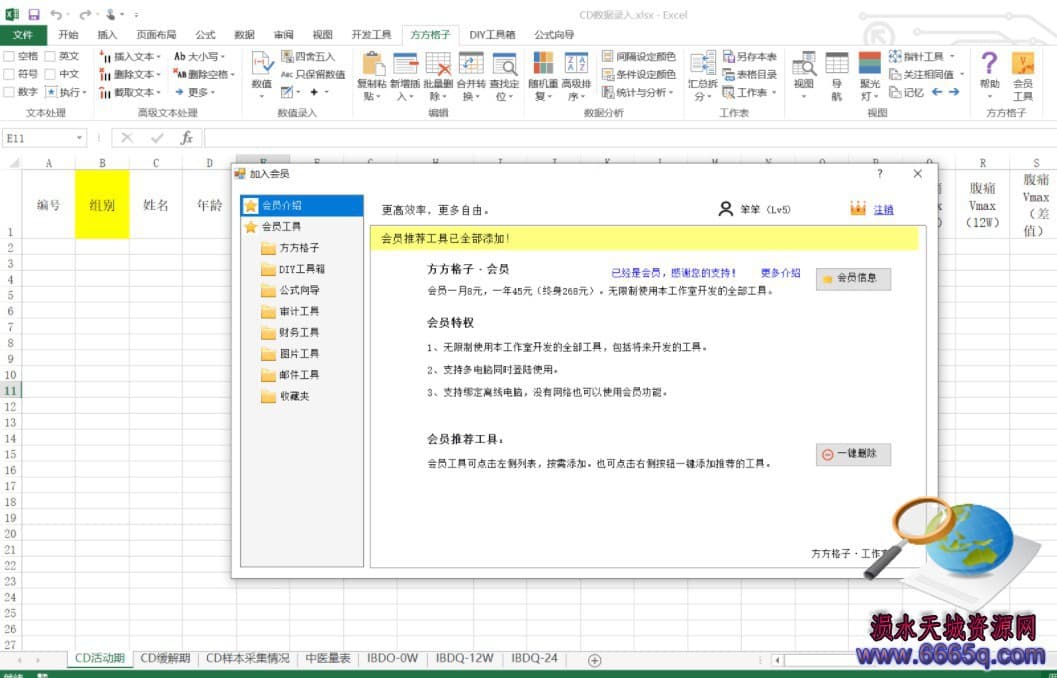Open the 文件 File tab

[23, 35]
